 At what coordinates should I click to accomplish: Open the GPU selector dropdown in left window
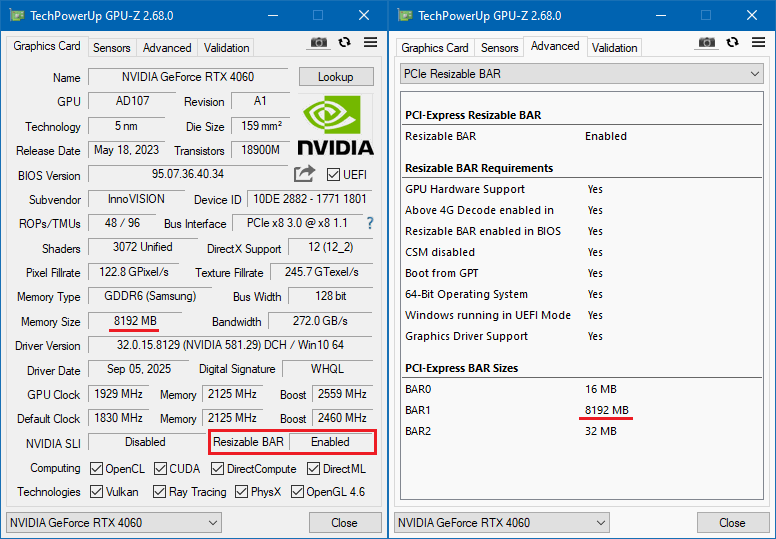[113, 523]
